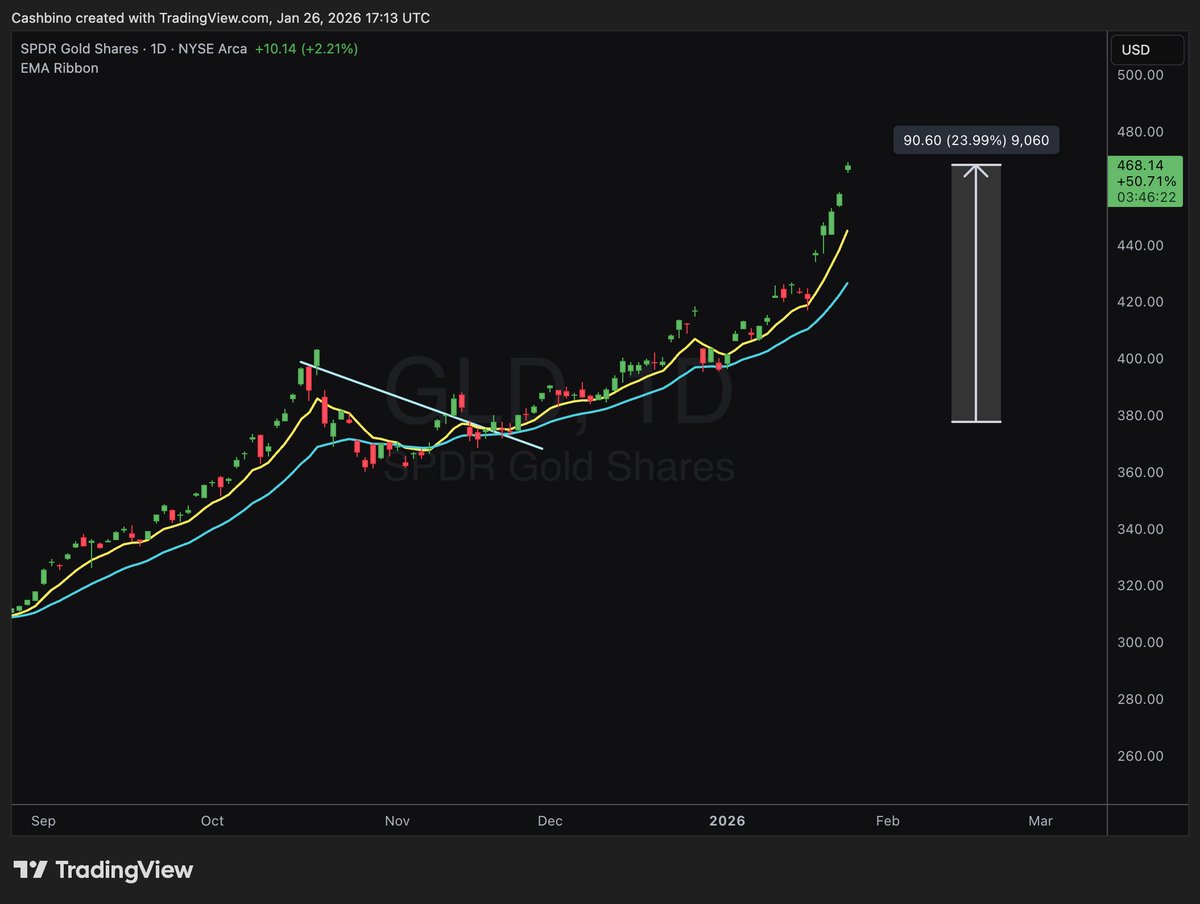Click the Dec time axis label

coord(550,821)
